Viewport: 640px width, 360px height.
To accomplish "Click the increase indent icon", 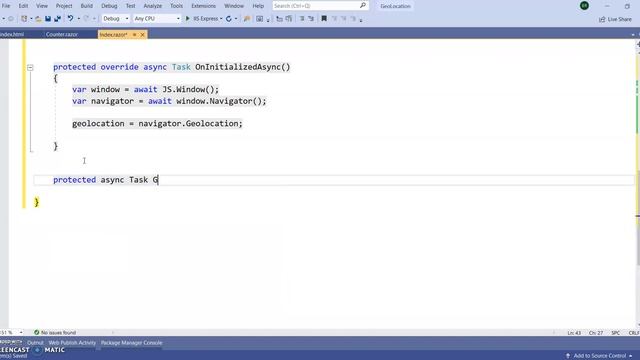I will [311, 19].
